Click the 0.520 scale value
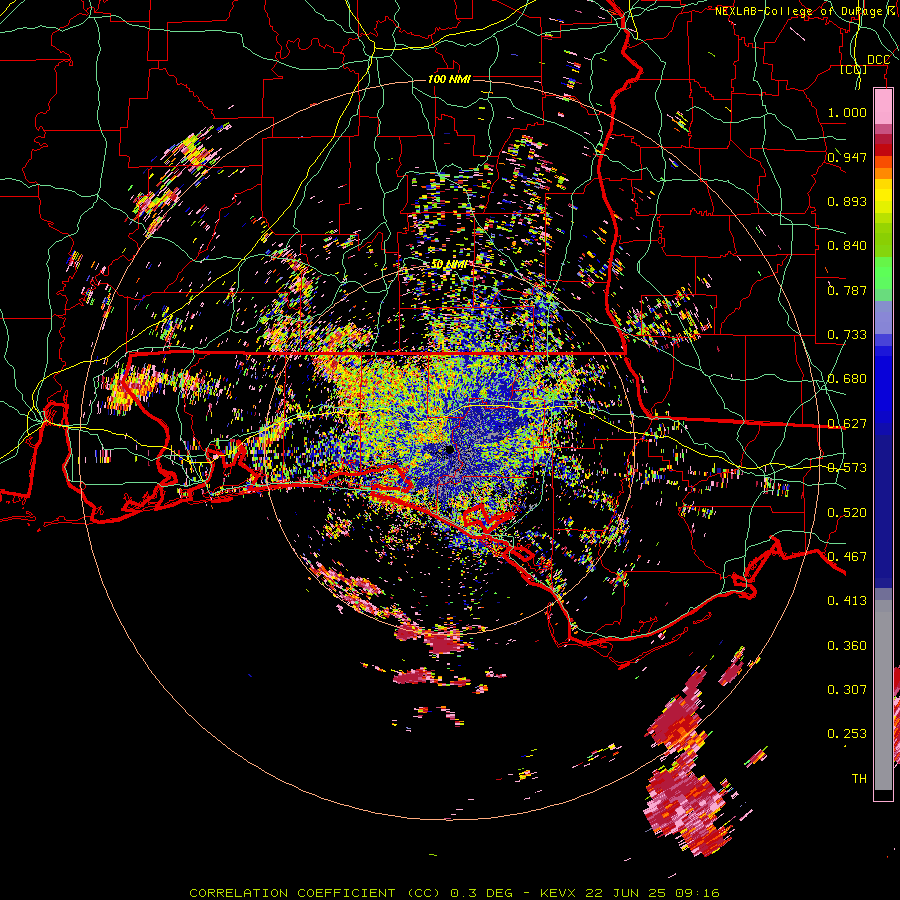Image resolution: width=900 pixels, height=900 pixels. 847,512
